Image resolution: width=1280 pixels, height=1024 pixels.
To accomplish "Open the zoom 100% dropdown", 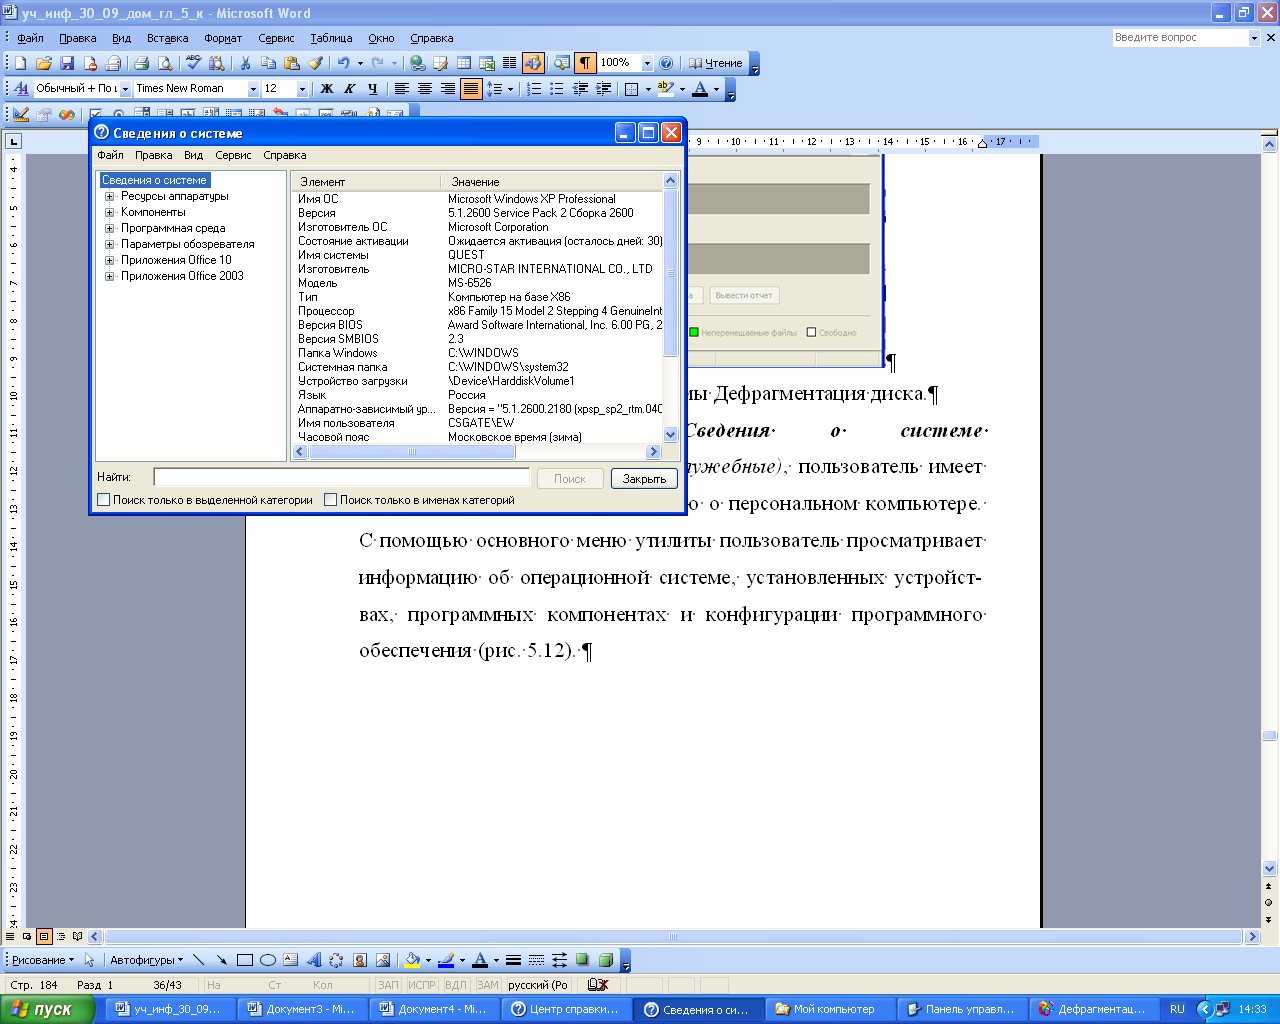I will tap(647, 63).
